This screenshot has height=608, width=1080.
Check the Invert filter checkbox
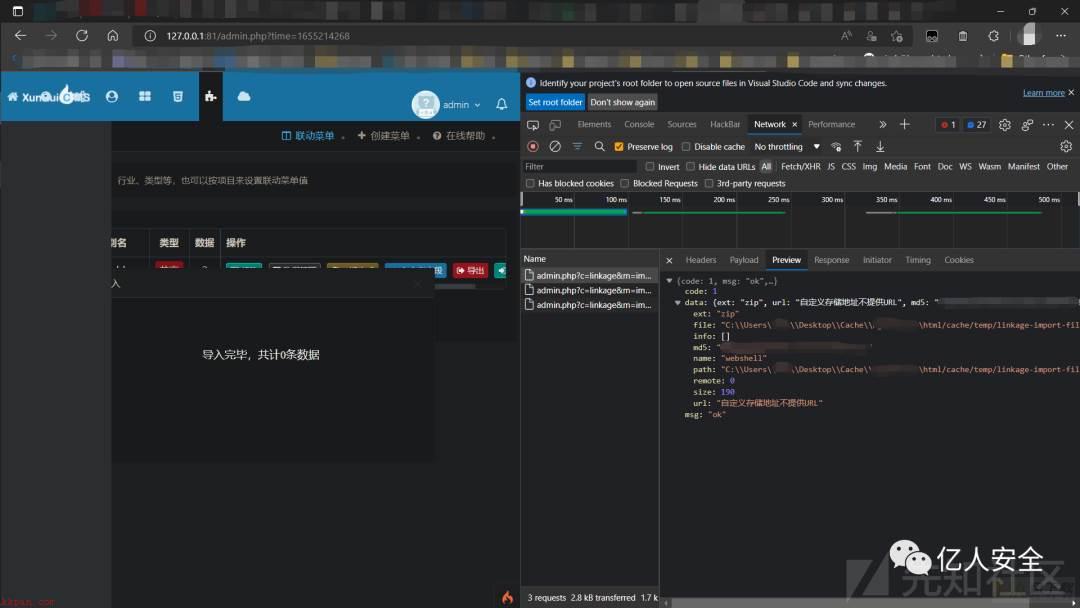pos(650,167)
